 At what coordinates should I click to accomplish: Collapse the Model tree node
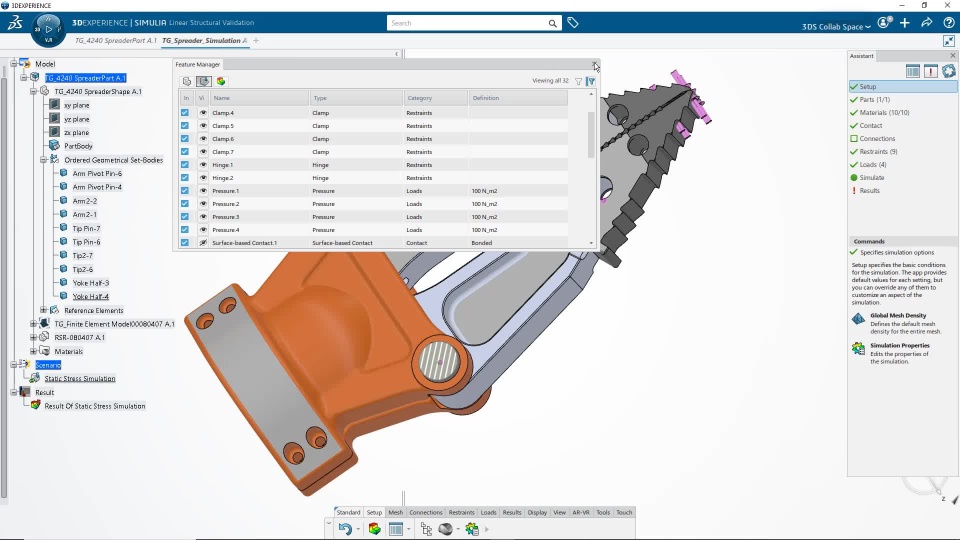pos(13,64)
